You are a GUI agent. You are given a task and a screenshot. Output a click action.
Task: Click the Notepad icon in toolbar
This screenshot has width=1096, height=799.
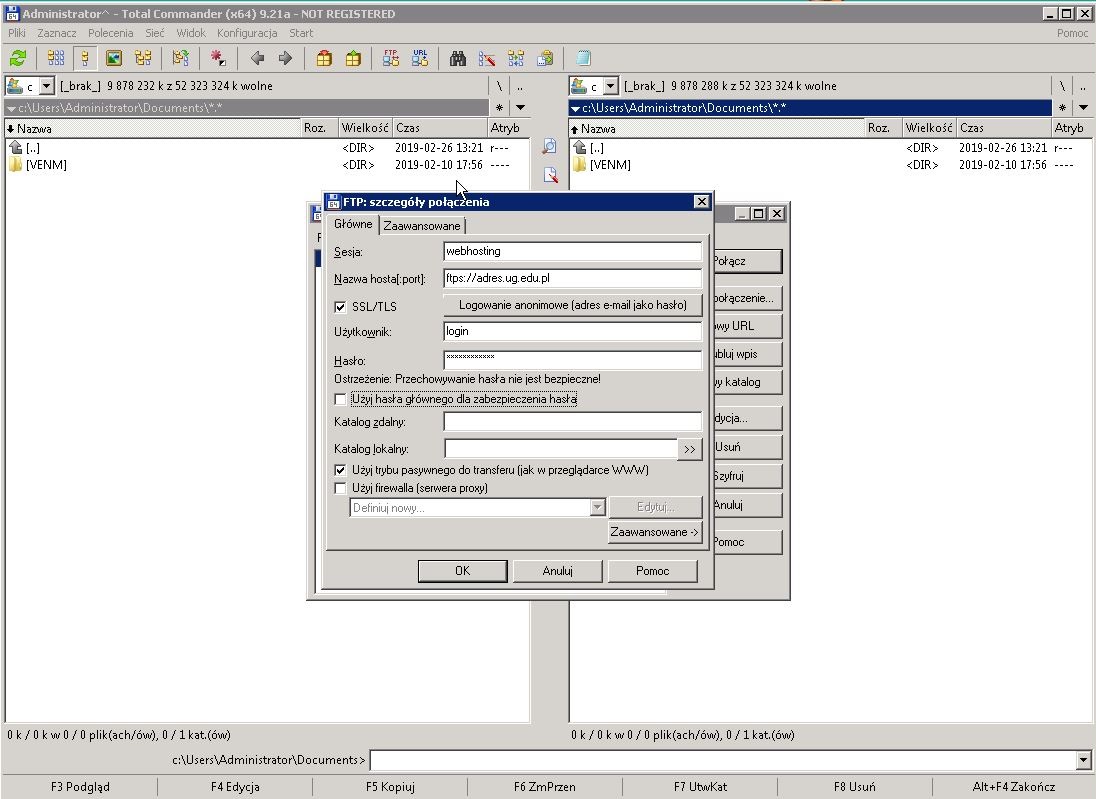(x=584, y=58)
